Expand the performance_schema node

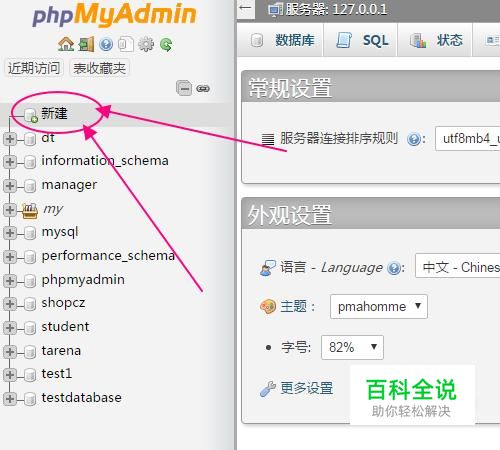[x=10, y=257]
